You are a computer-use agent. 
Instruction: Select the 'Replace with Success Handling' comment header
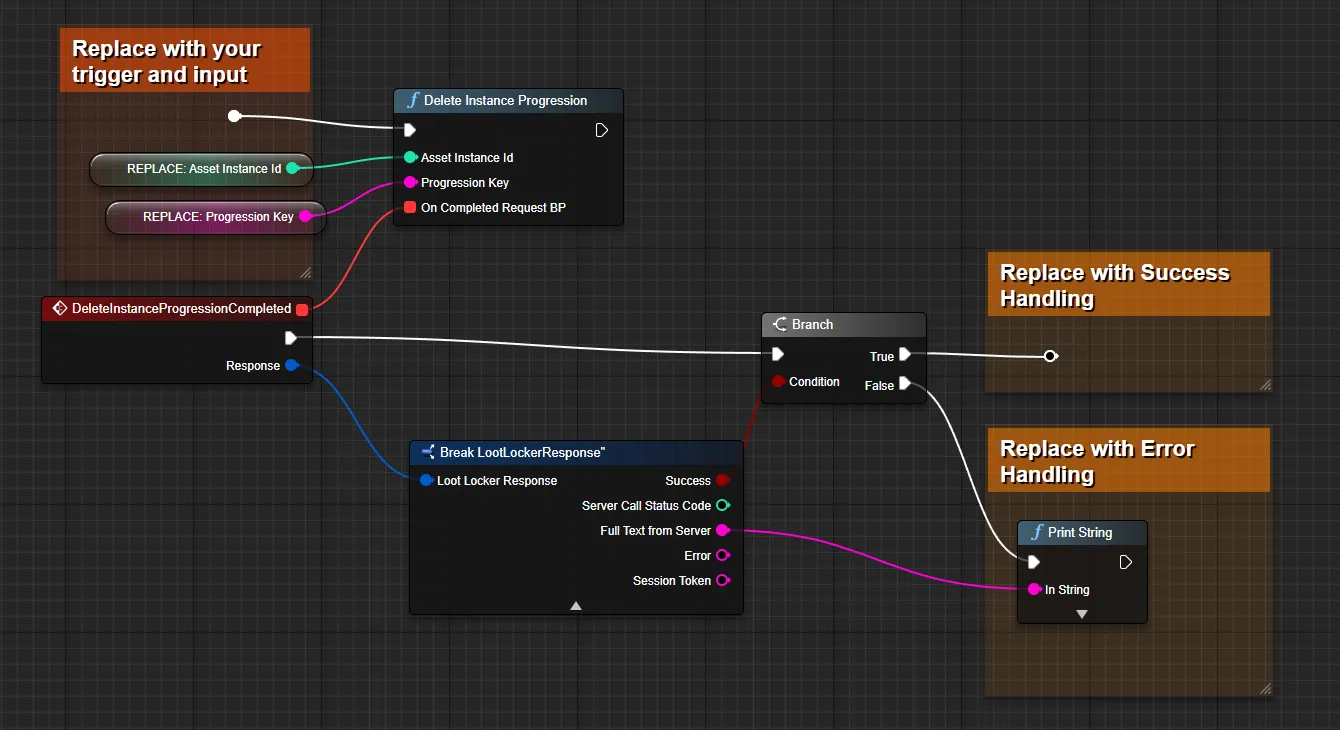[1128, 285]
